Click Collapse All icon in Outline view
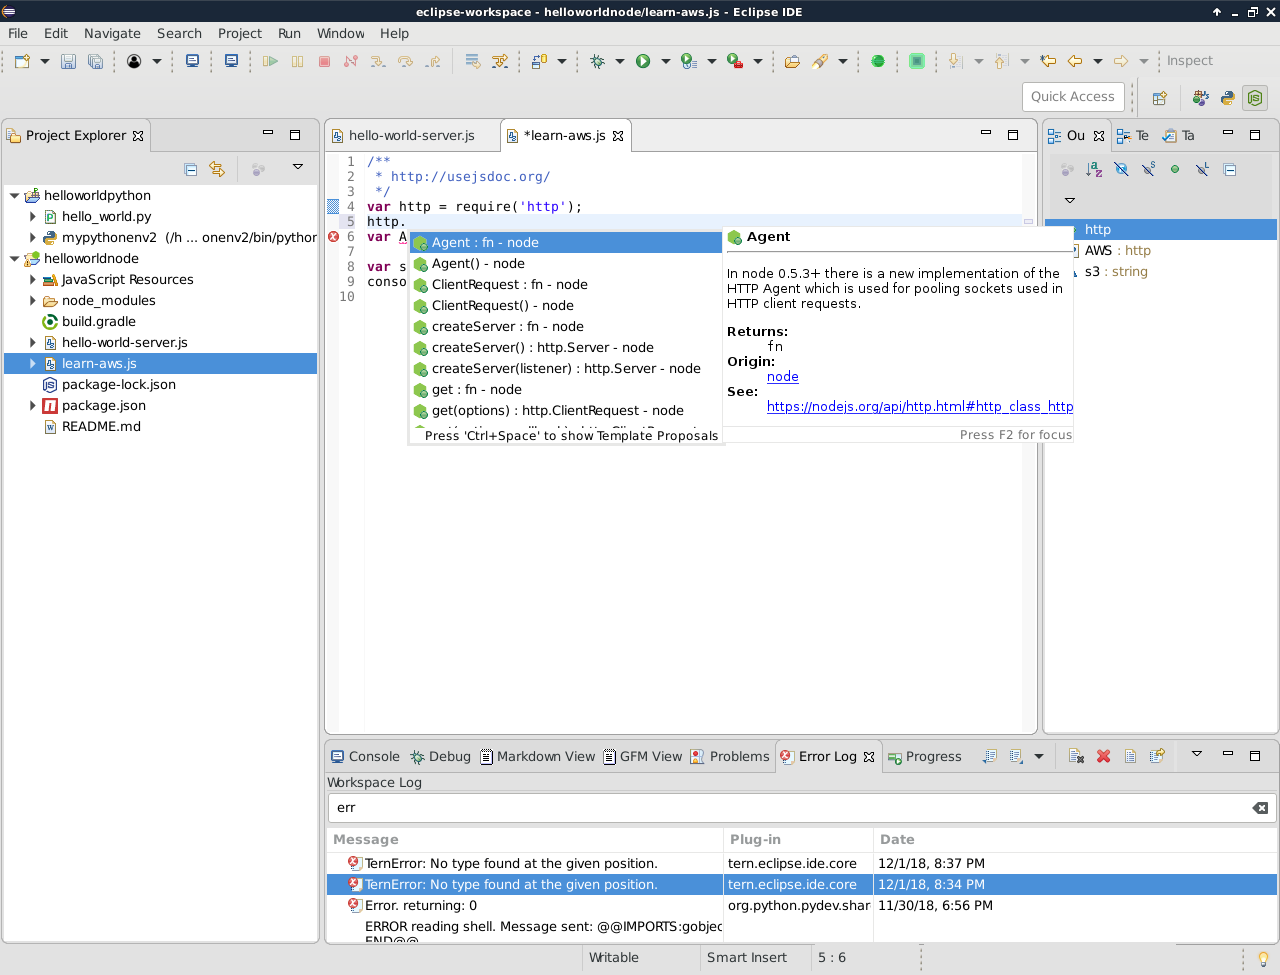 point(1230,170)
